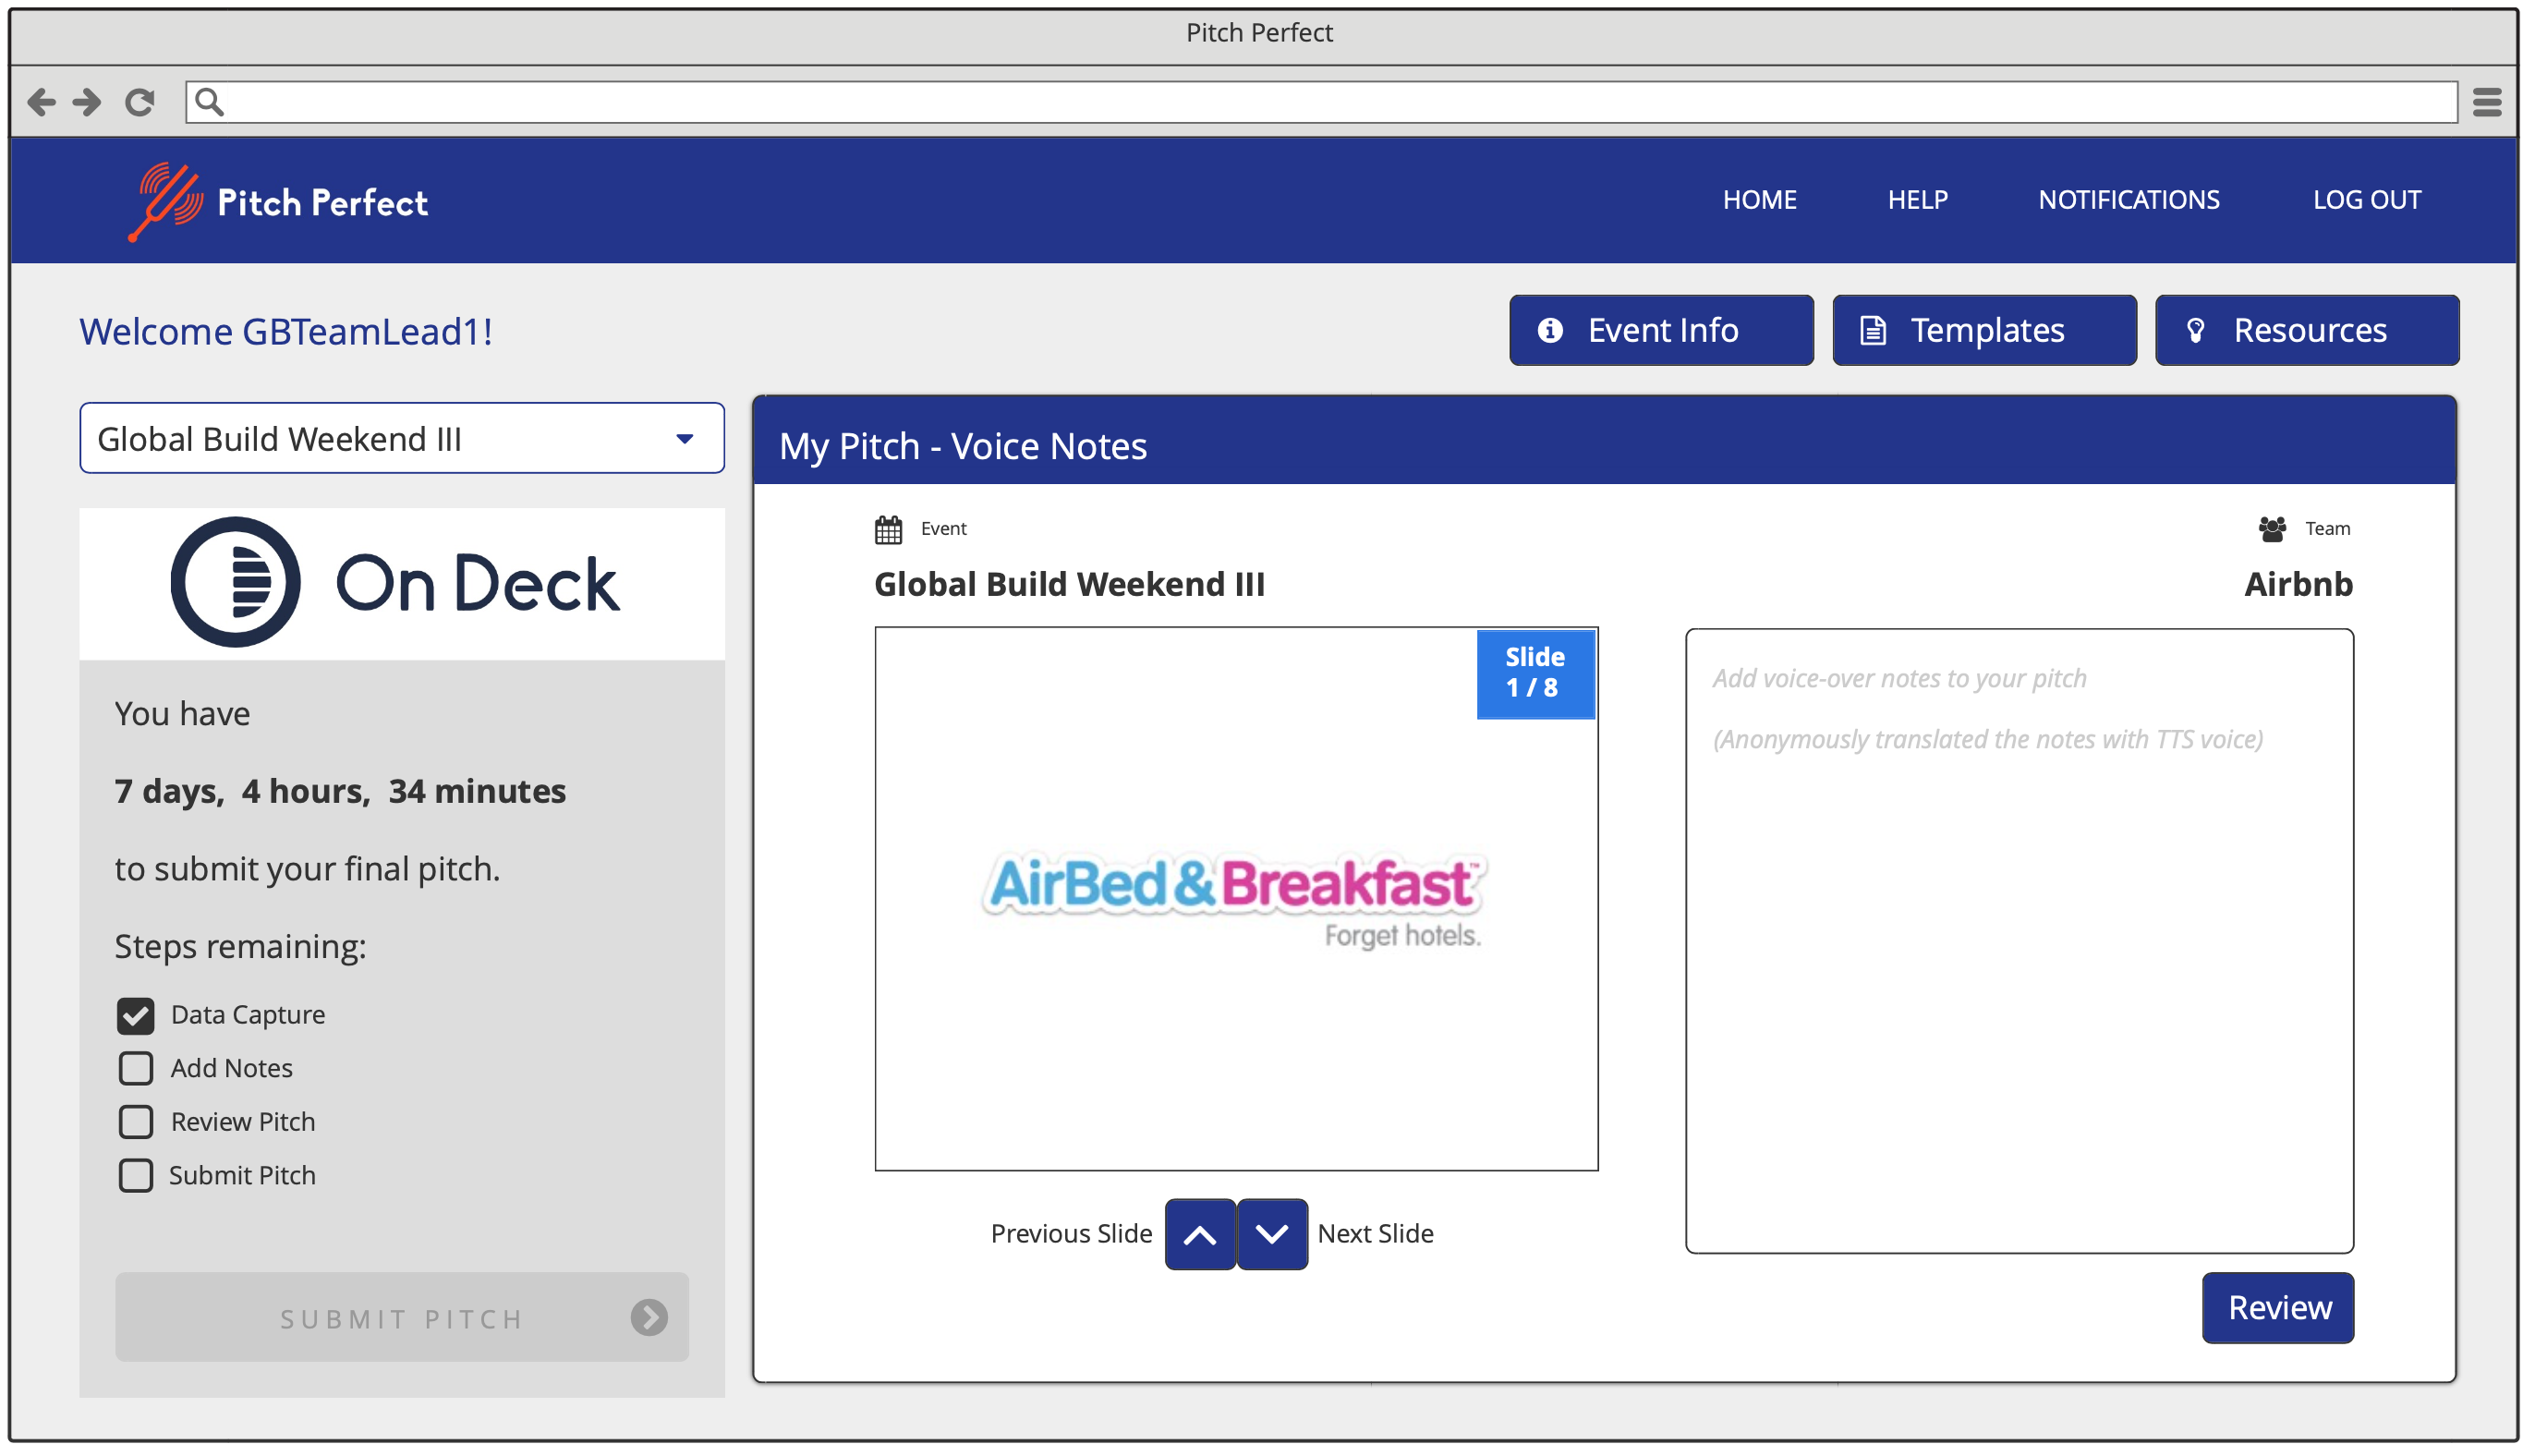
Task: Click the browser back arrow
Action: click(41, 102)
